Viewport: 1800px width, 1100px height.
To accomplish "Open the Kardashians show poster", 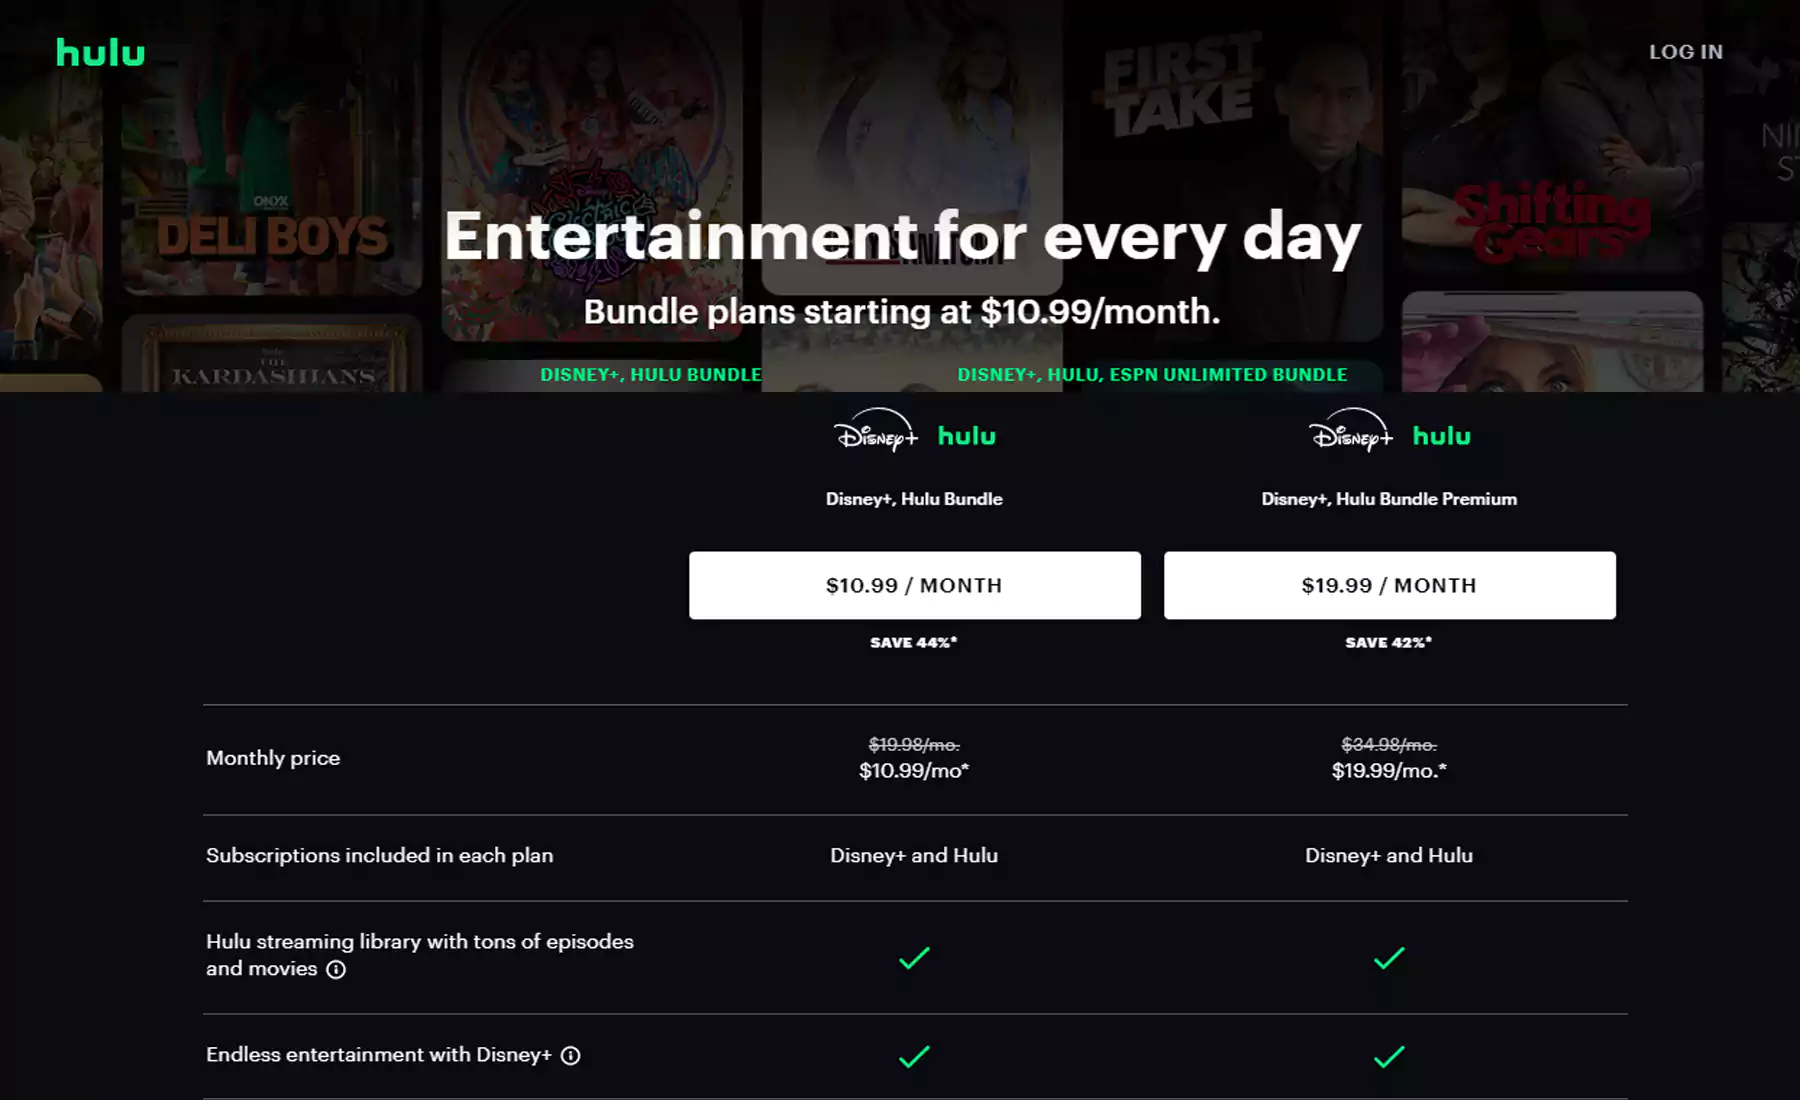I will [x=271, y=355].
